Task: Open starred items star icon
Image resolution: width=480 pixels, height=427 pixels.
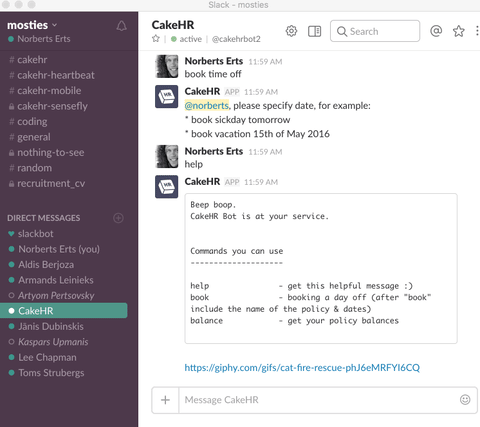Action: (x=459, y=31)
